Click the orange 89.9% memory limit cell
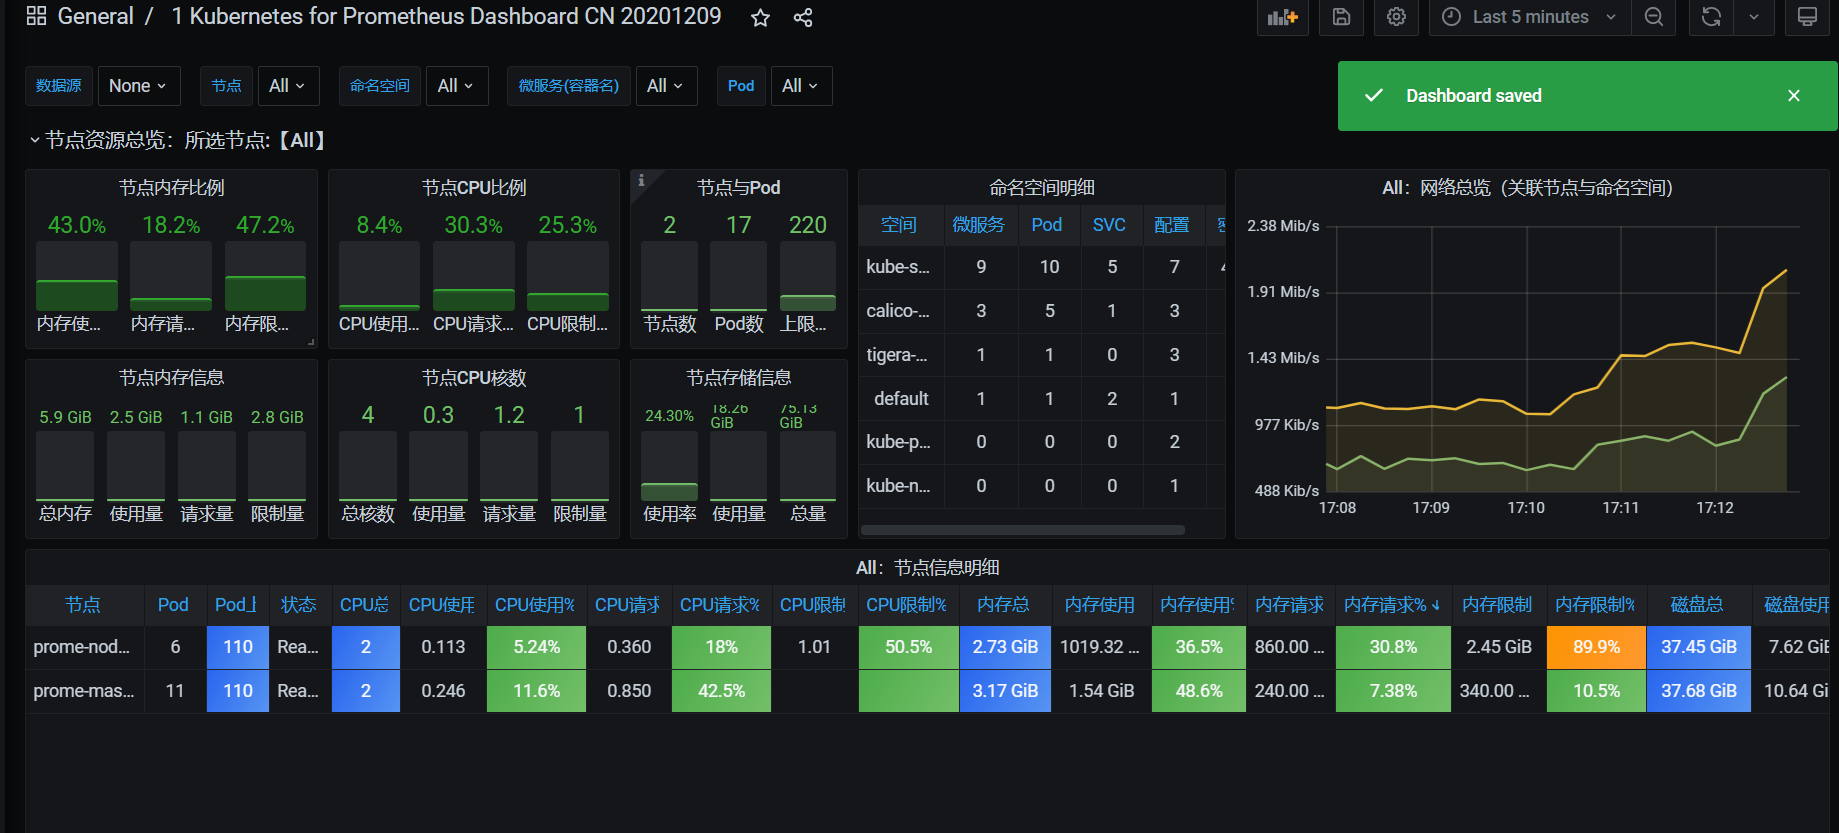This screenshot has width=1839, height=833. (x=1596, y=647)
